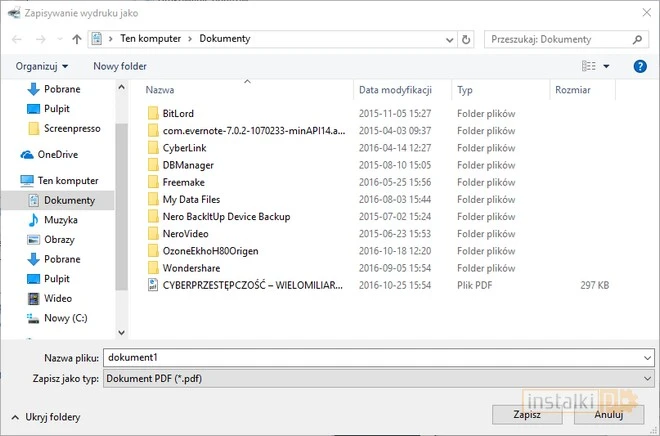Open the Nowy (C:) drive
660x436 pixels.
[x=62, y=318]
